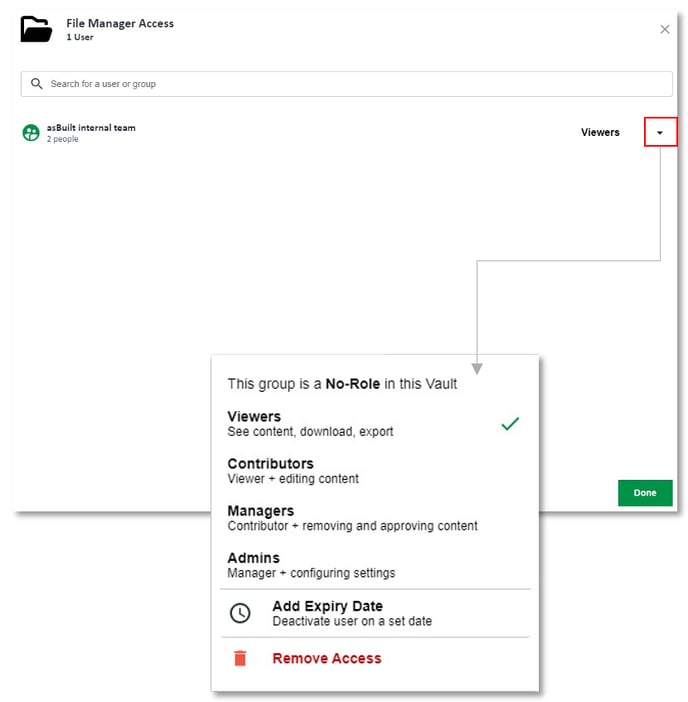Select the asBuilt internal team name
Viewport: 688px width, 702px height.
pyautogui.click(x=91, y=128)
